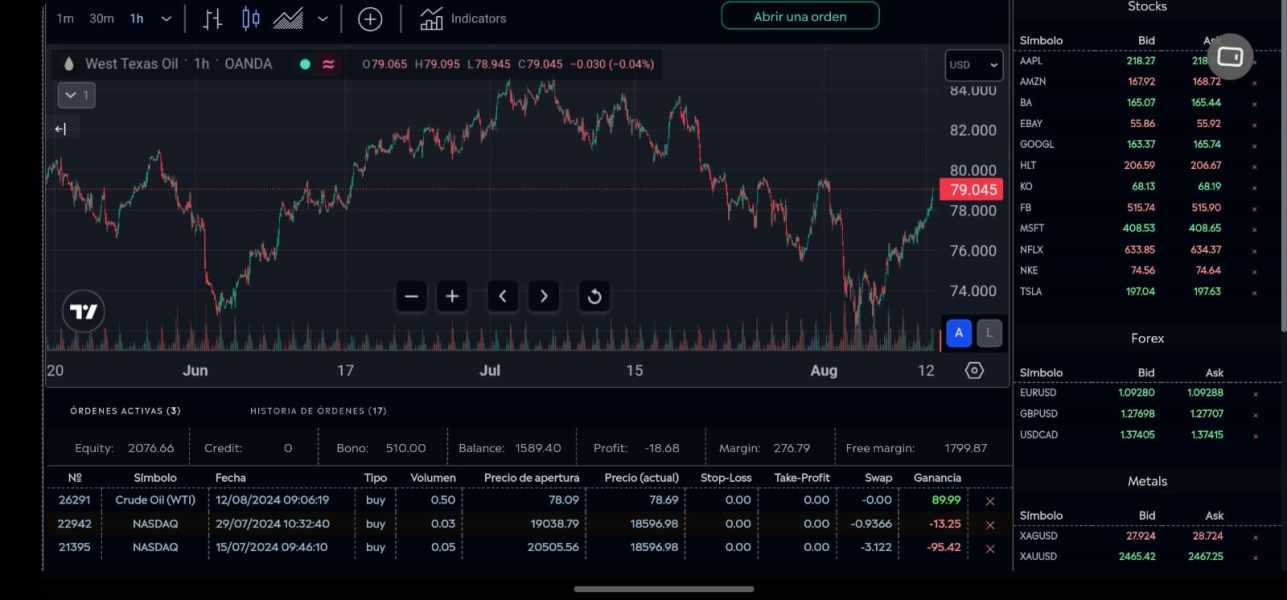Select the 1m timeframe
The width and height of the screenshot is (1287, 600).
tap(65, 19)
